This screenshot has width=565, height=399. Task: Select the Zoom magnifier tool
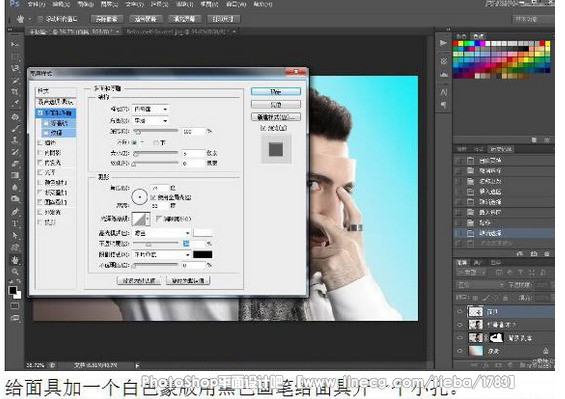click(15, 271)
